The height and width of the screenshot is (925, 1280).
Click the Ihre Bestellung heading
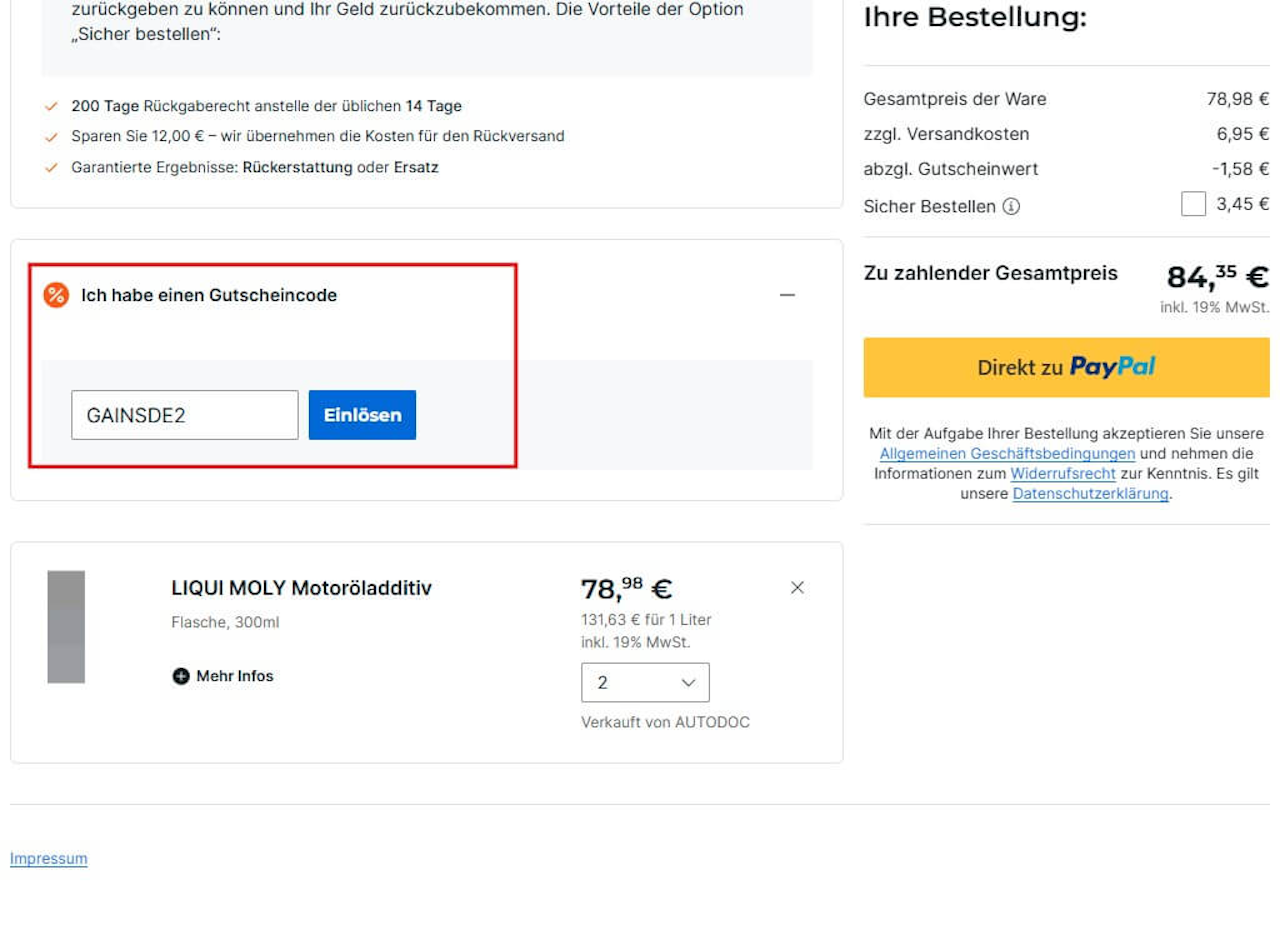coord(975,18)
